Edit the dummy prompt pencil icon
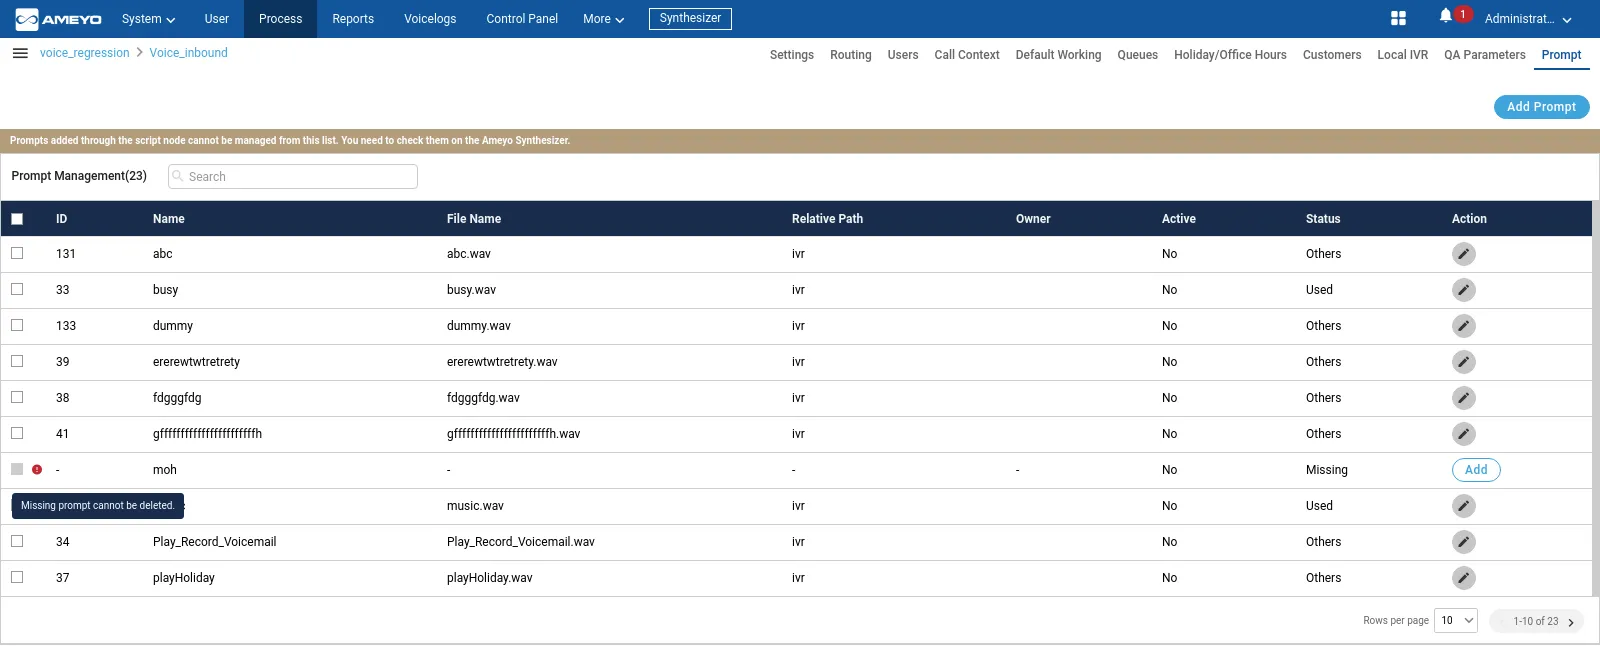The width and height of the screenshot is (1600, 646). [1463, 326]
